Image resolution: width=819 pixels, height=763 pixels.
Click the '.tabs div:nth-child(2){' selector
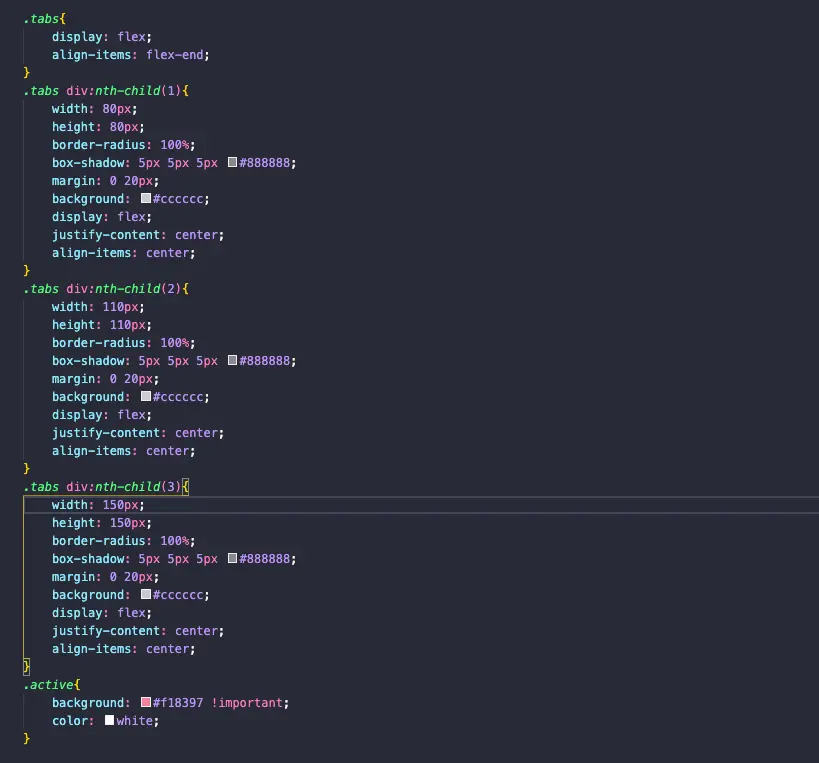pyautogui.click(x=106, y=289)
